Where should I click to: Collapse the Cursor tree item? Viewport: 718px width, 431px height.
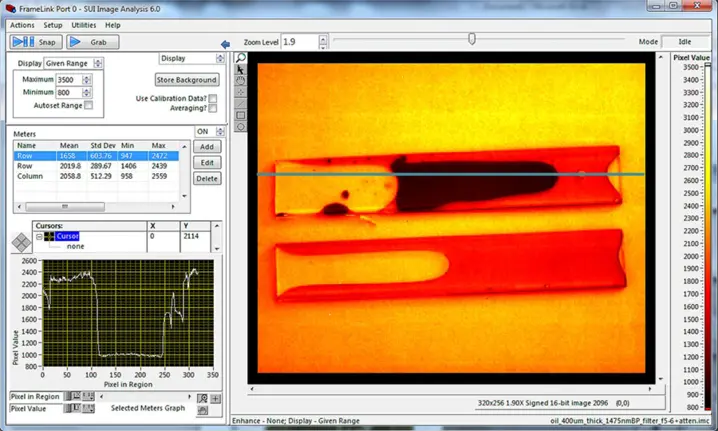(38, 236)
